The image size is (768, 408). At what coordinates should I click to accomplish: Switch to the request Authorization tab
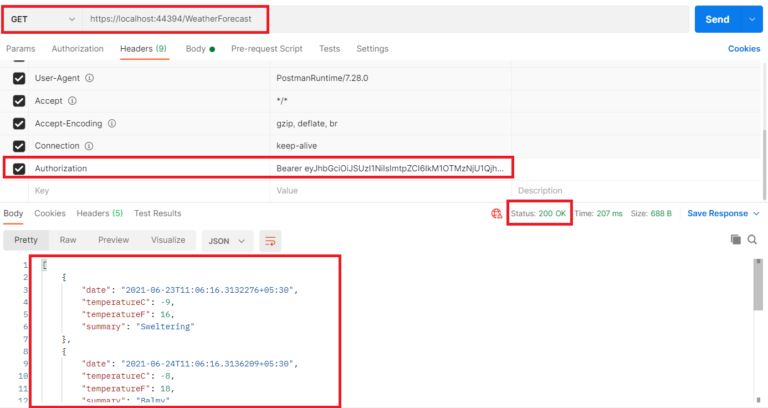click(x=77, y=48)
